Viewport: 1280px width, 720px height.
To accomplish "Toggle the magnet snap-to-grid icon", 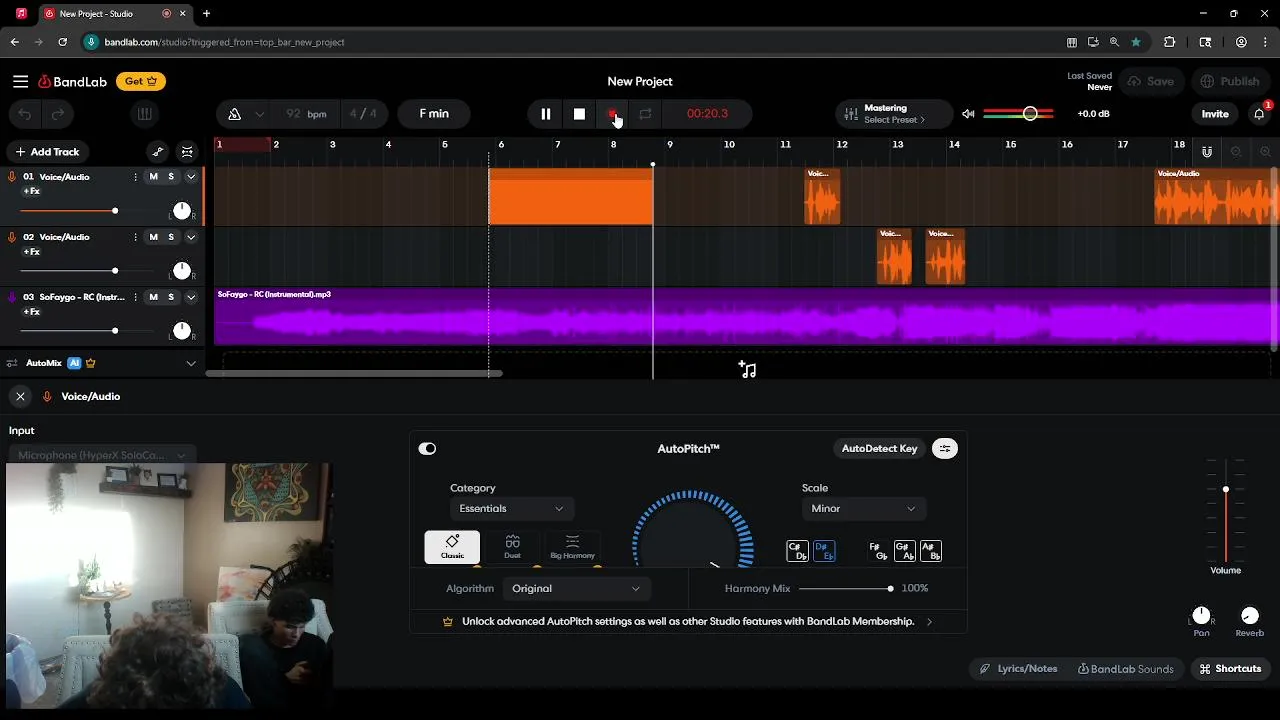I will (1207, 152).
